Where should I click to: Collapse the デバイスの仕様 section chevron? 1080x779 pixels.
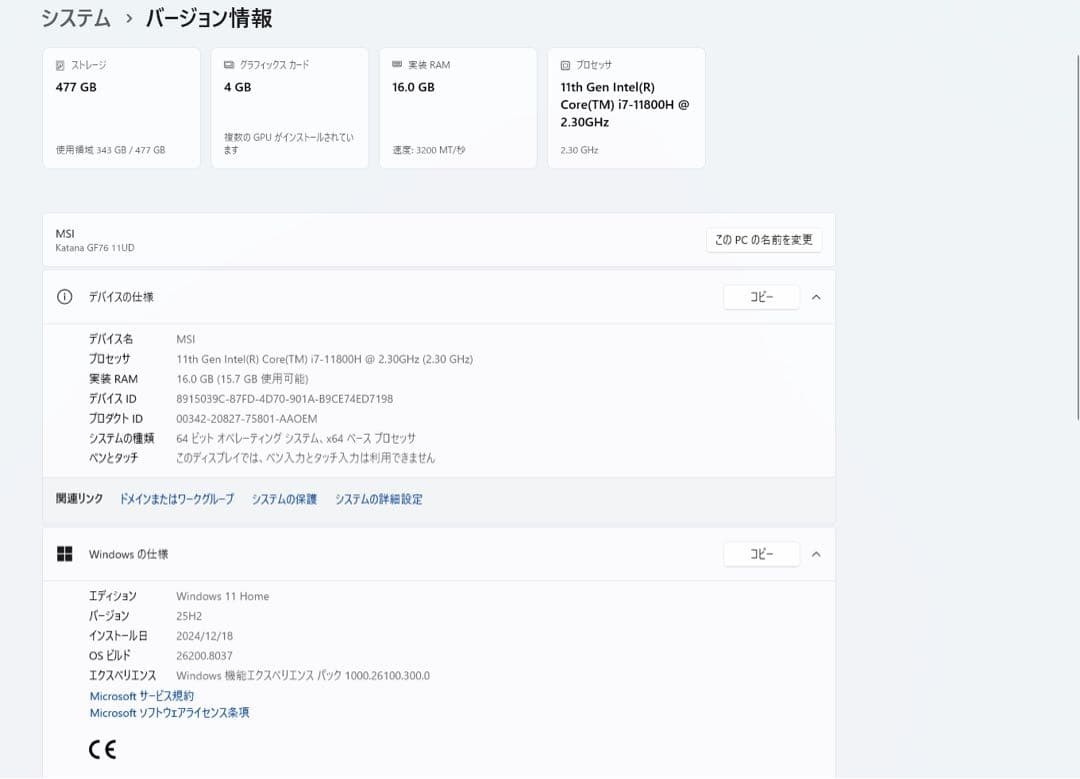[x=816, y=297]
